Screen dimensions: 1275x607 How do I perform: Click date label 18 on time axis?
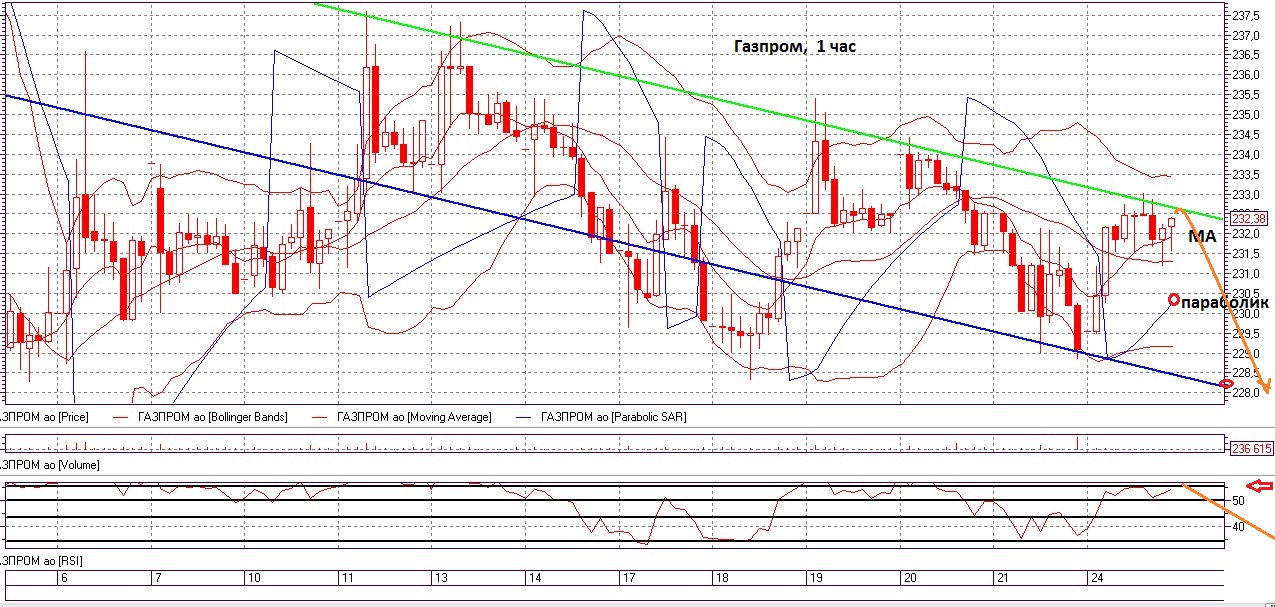721,578
